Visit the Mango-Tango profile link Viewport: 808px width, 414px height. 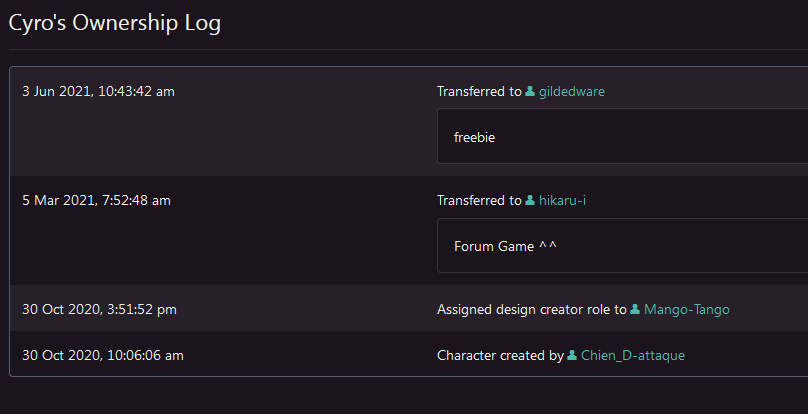[x=686, y=310]
